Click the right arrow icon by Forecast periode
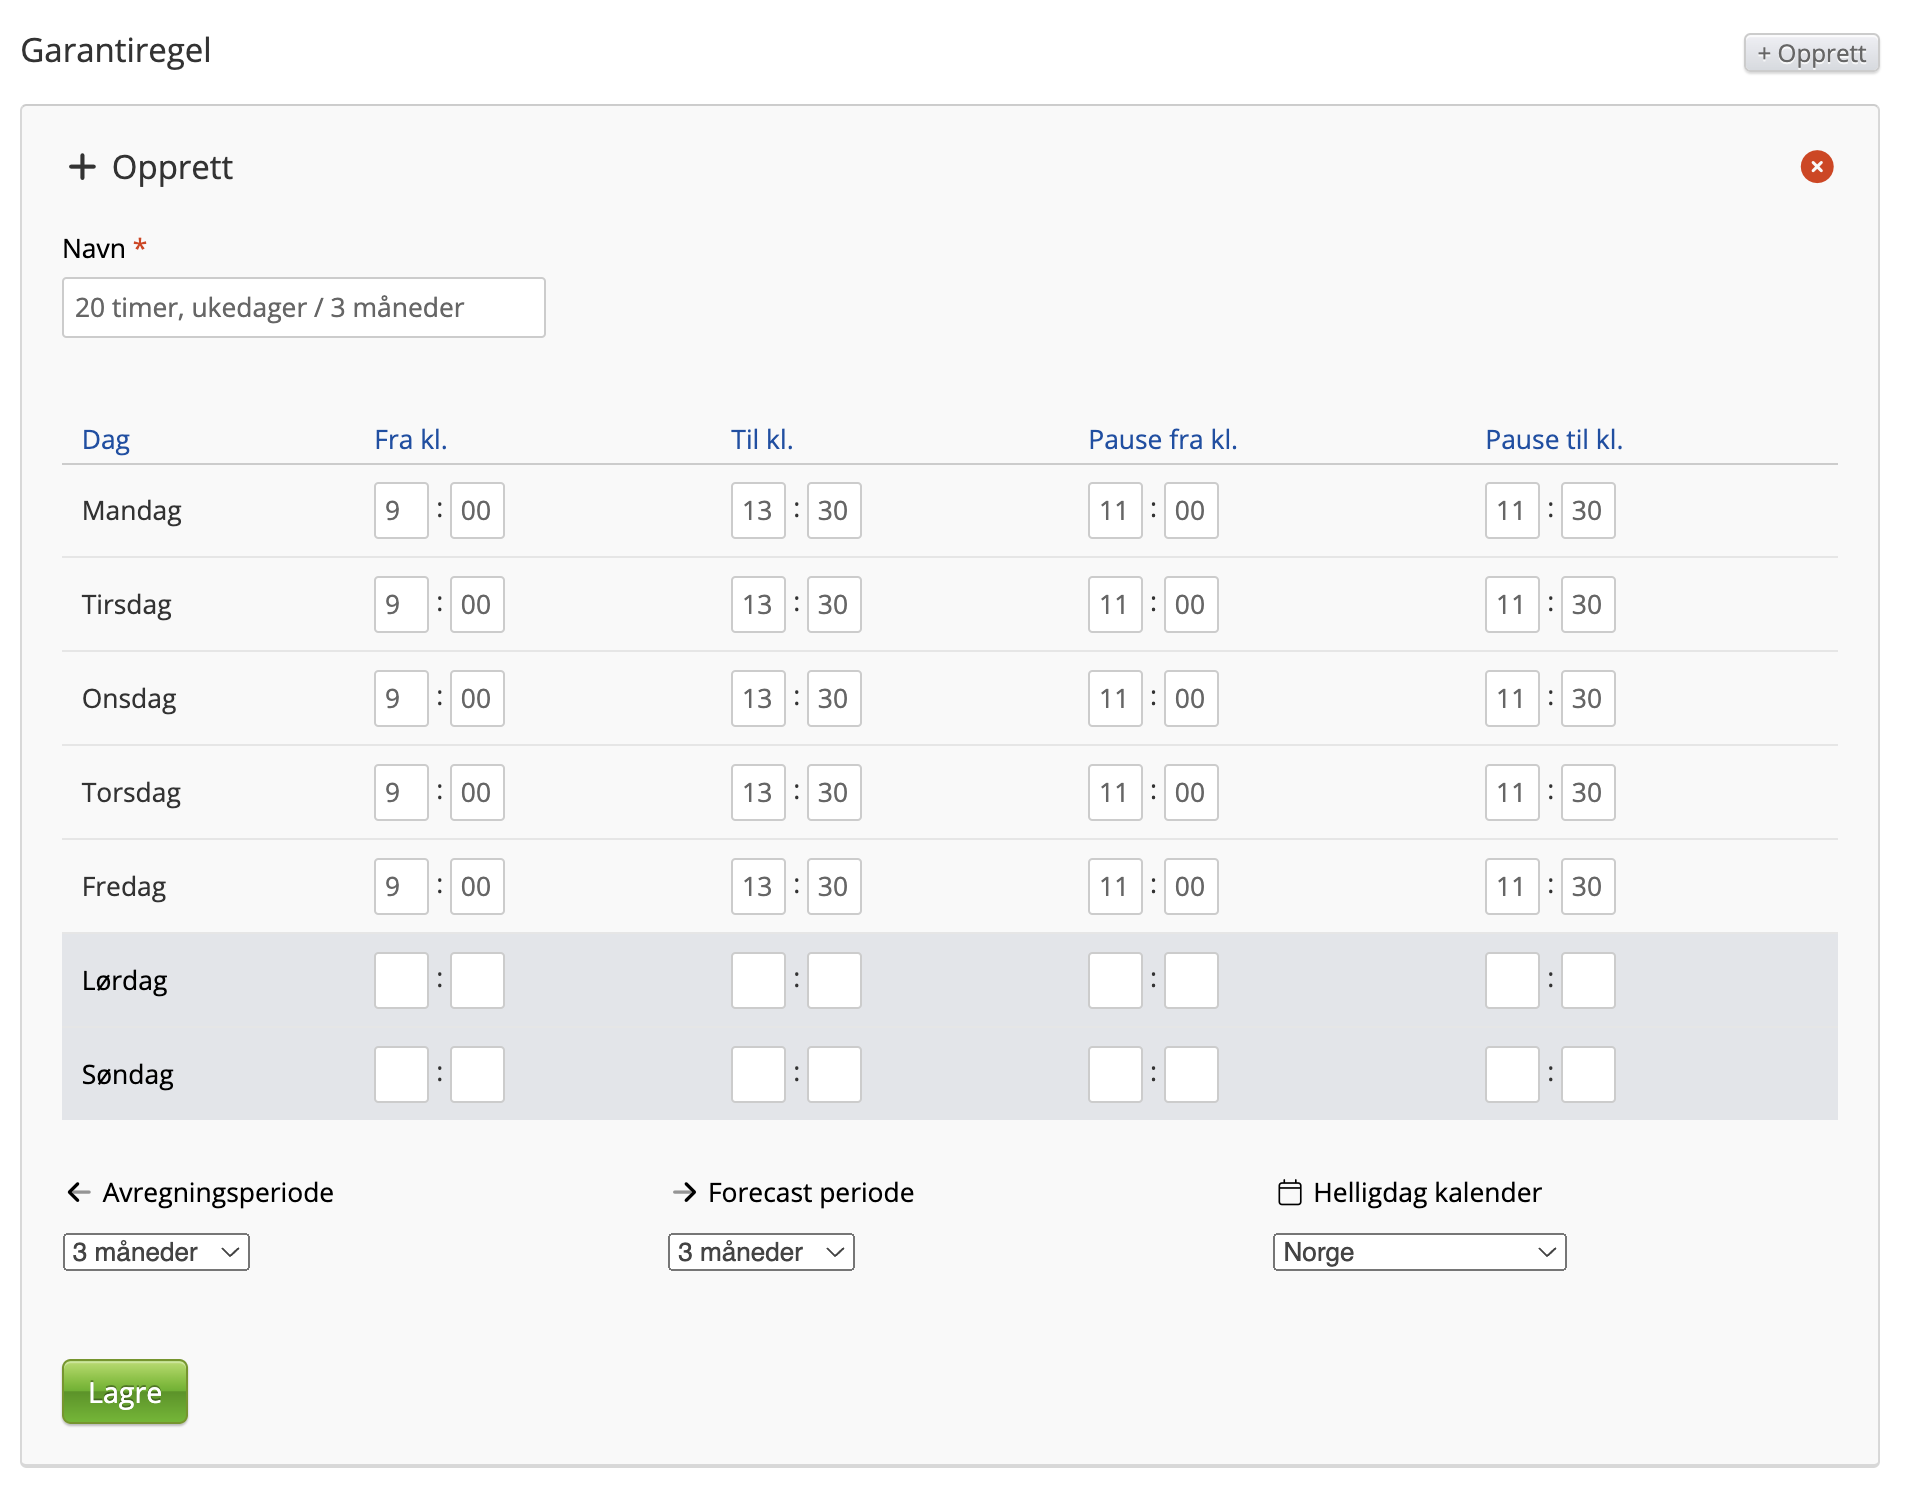1906x1492 pixels. coord(684,1192)
